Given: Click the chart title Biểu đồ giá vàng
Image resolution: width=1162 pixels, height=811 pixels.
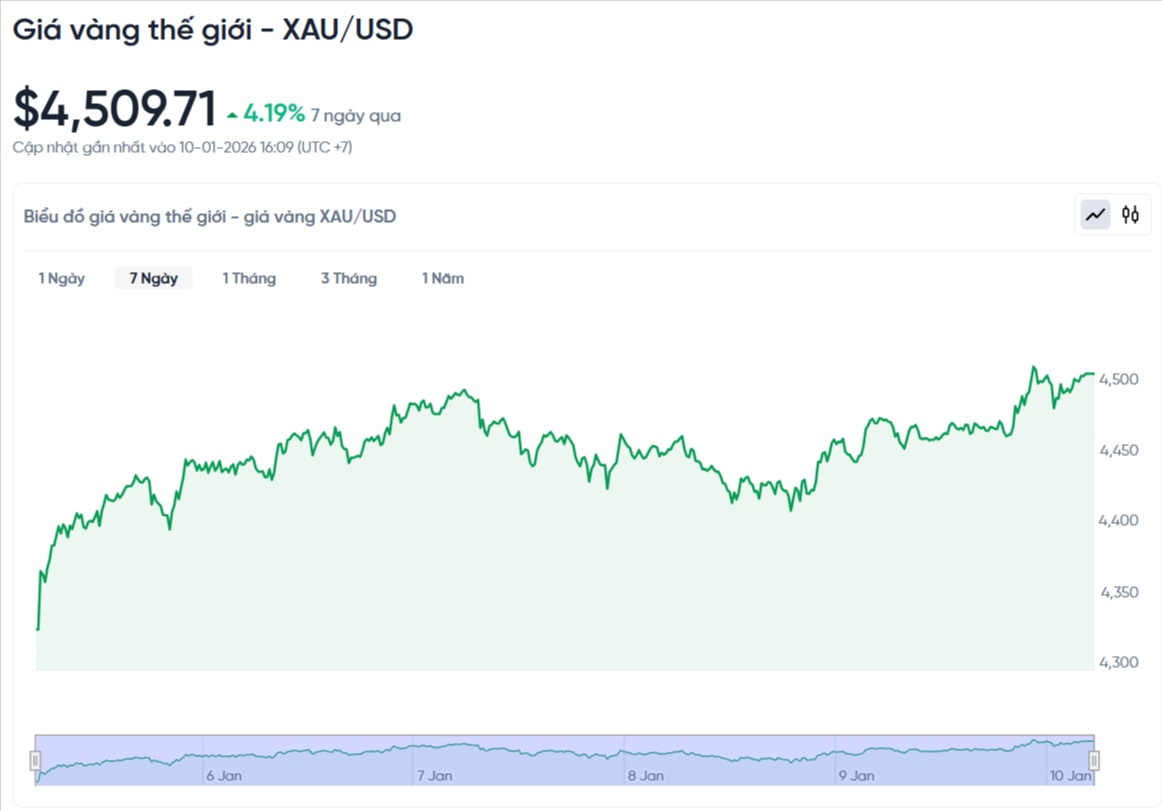Looking at the screenshot, I should coord(210,216).
